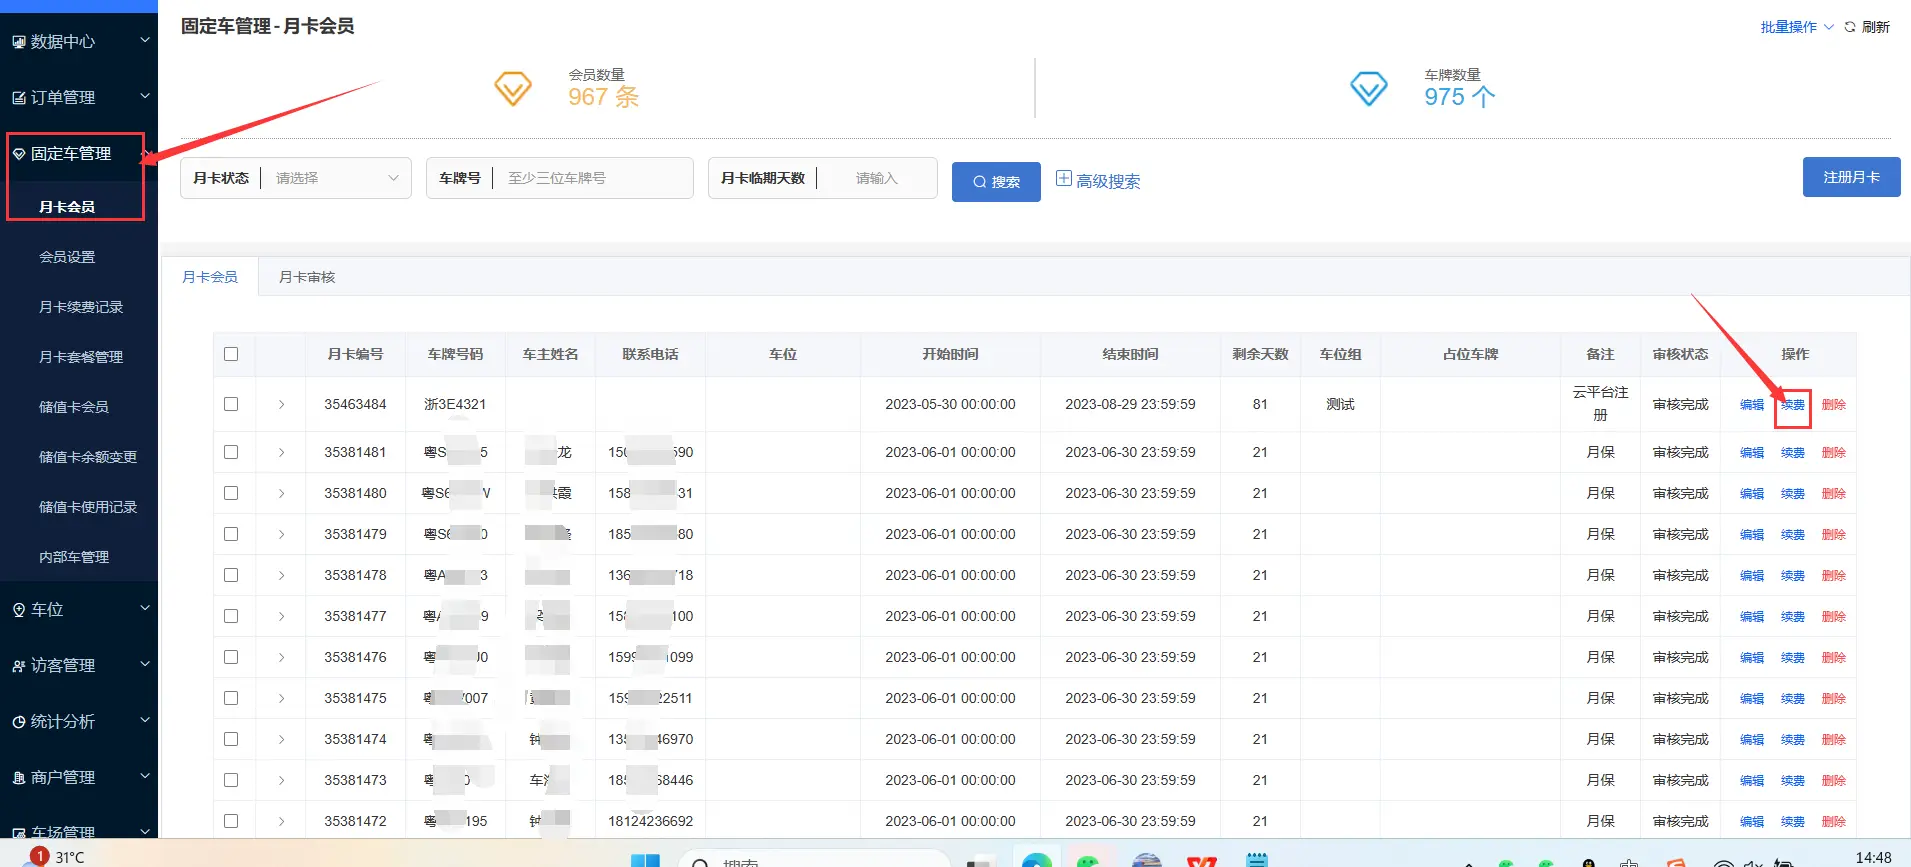This screenshot has height=867, width=1911.
Task: Click 续费 link for record 35463484
Action: tap(1792, 405)
